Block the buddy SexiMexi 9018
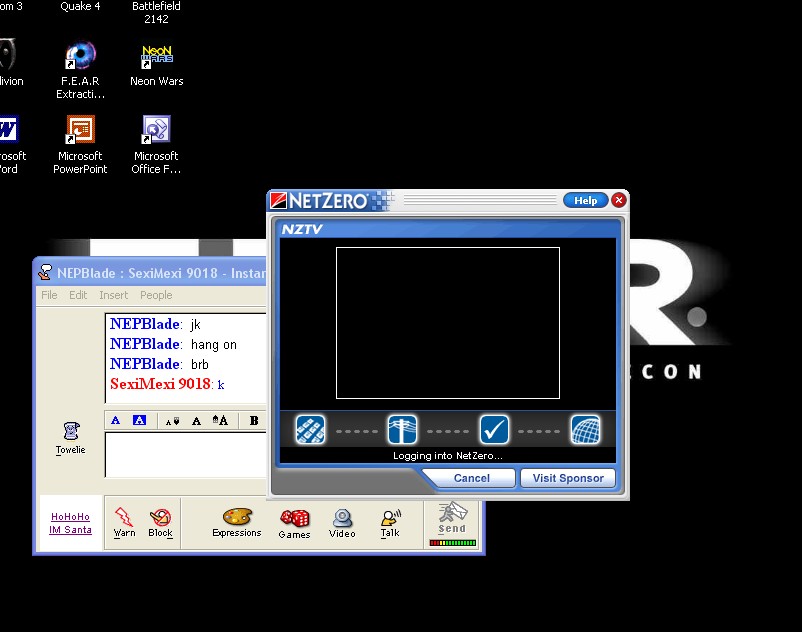The image size is (802, 632). pyautogui.click(x=160, y=522)
